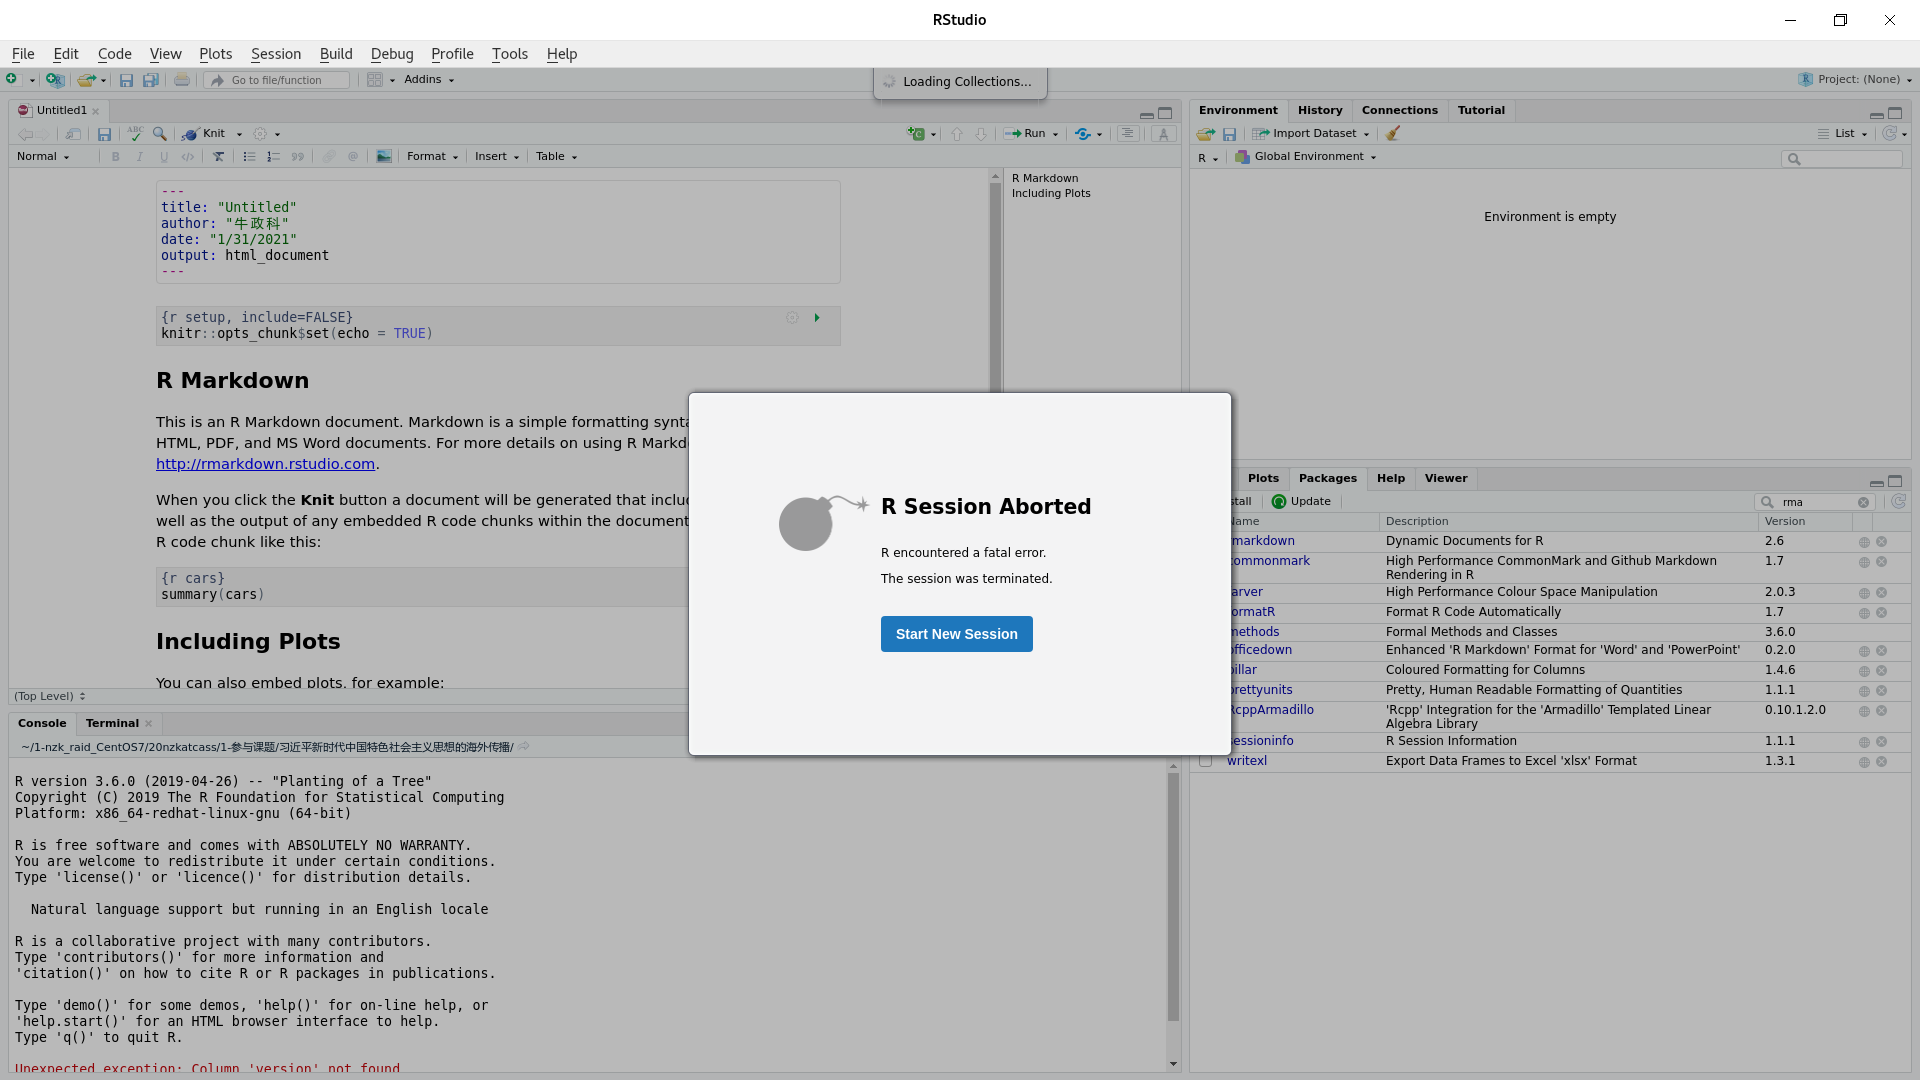Run the knitr setup code chunk
The width and height of the screenshot is (1920, 1080).
point(817,317)
